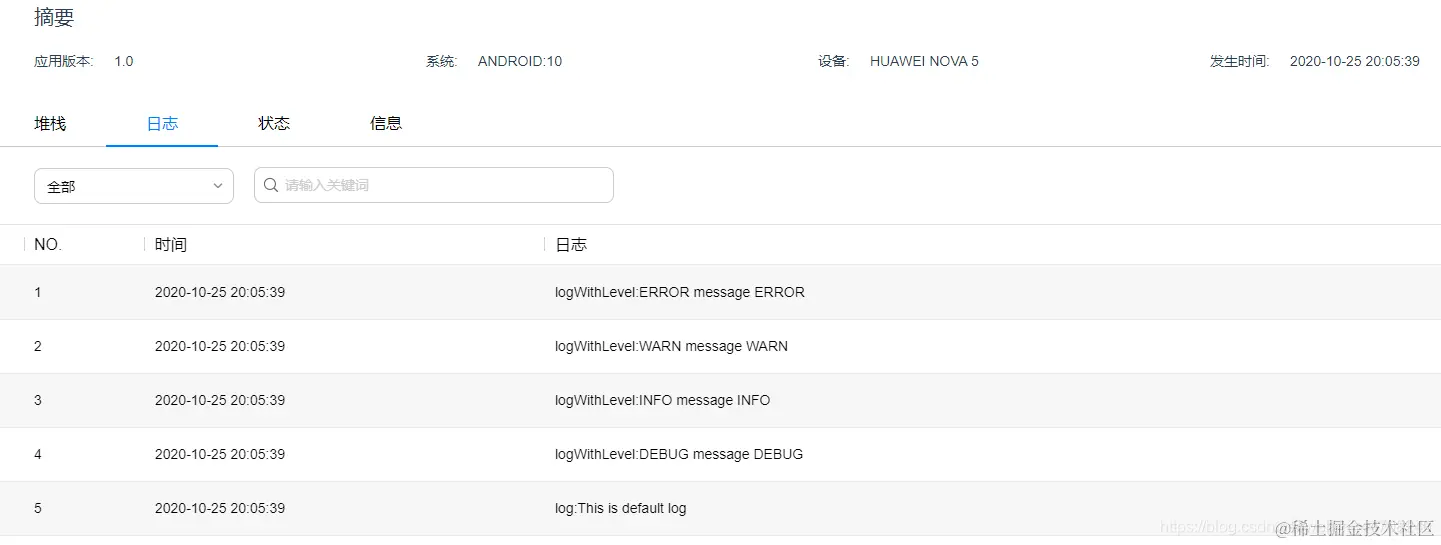
Task: Click row number 1 cell
Action: click(38, 293)
